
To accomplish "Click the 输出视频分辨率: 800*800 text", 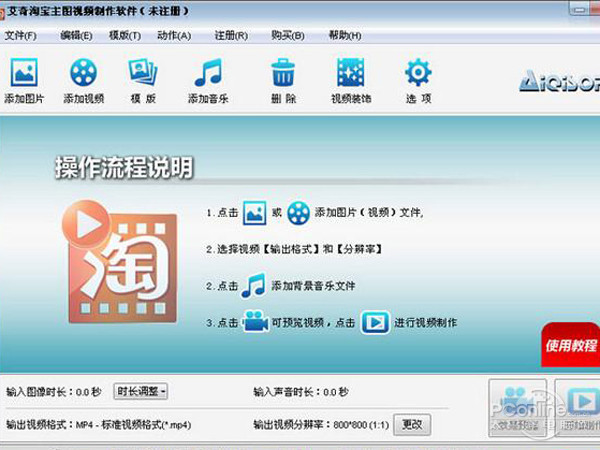I will tap(321, 425).
